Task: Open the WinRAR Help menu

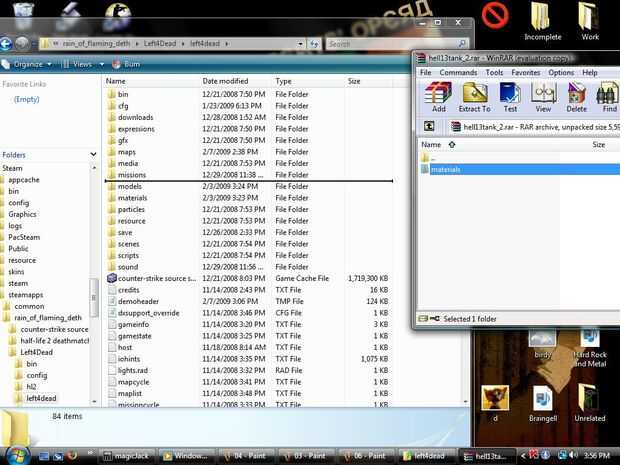Action: [x=590, y=72]
